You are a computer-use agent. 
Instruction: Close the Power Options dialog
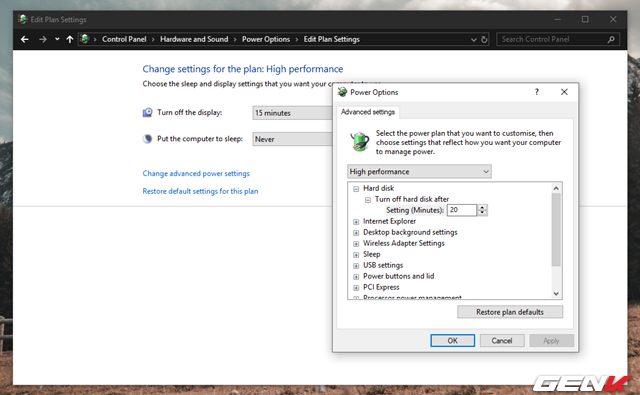tap(564, 92)
